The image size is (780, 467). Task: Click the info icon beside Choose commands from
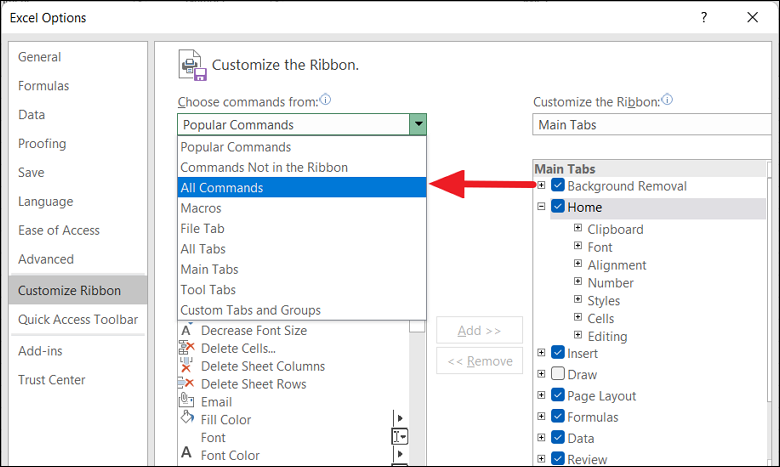[x=325, y=99]
